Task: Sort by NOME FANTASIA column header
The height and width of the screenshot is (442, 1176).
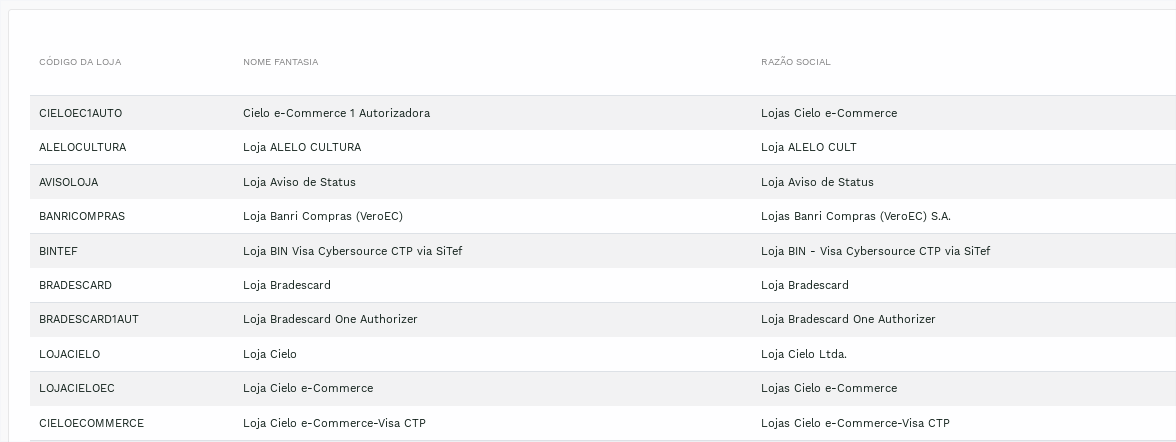Action: [280, 62]
